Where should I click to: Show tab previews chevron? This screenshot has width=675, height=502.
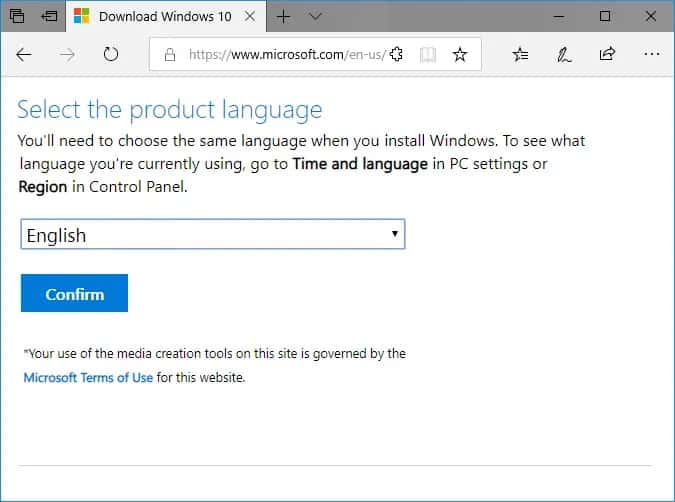click(x=316, y=16)
